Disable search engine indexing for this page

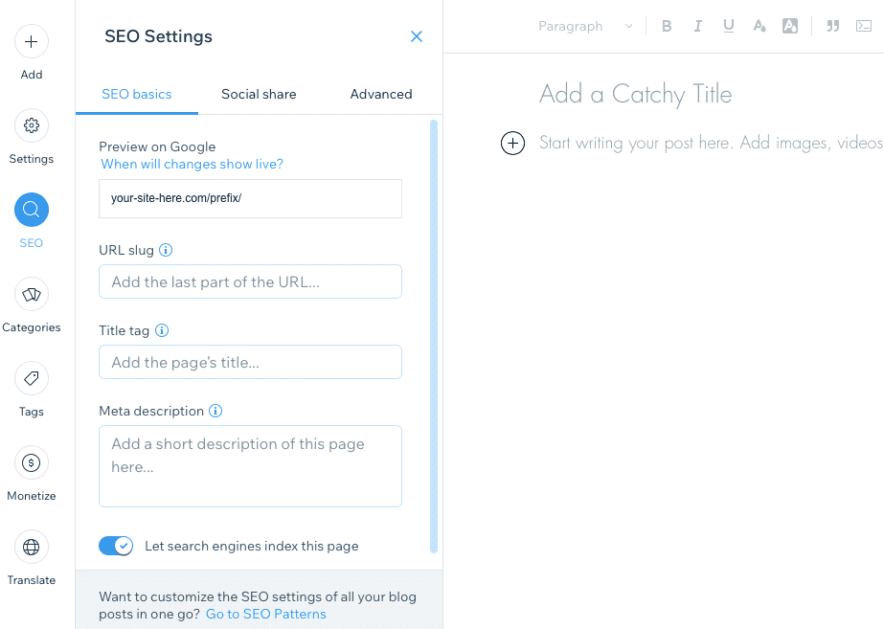[x=116, y=546]
